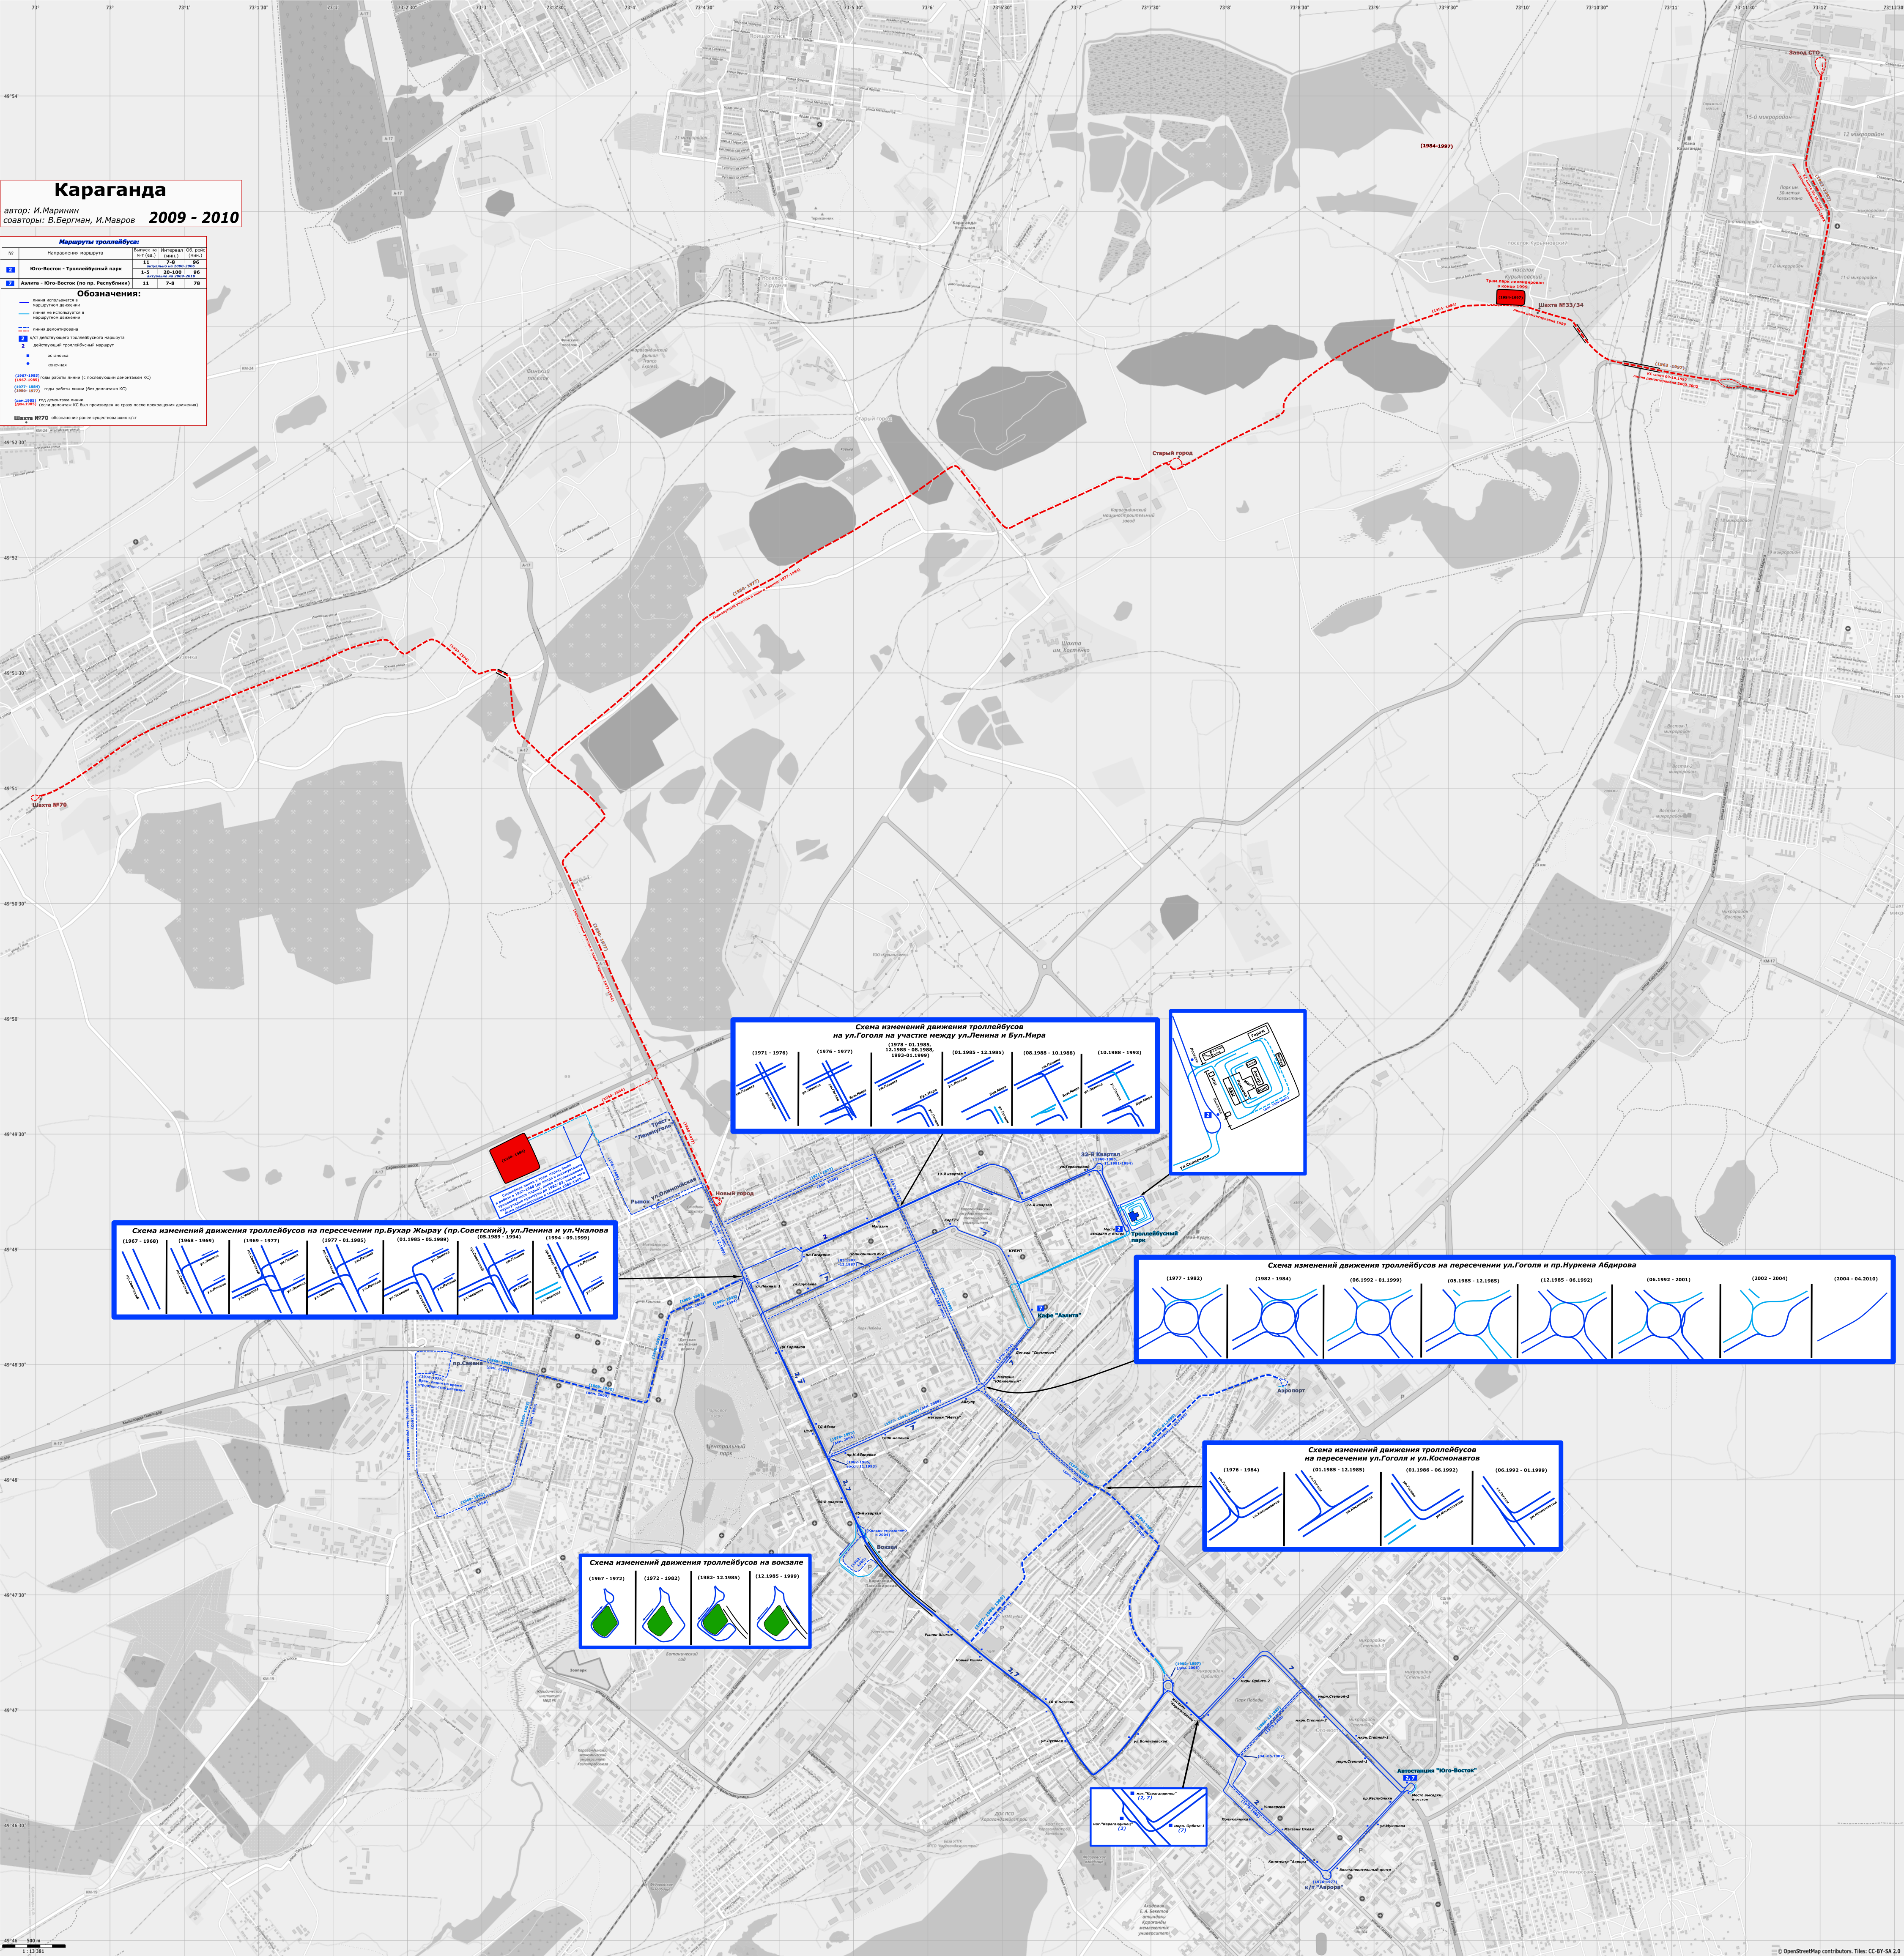This screenshot has height=1956, width=1904.
Task: Click the (1977 - 1982) roundabout diagram
Action: tap(1181, 1317)
